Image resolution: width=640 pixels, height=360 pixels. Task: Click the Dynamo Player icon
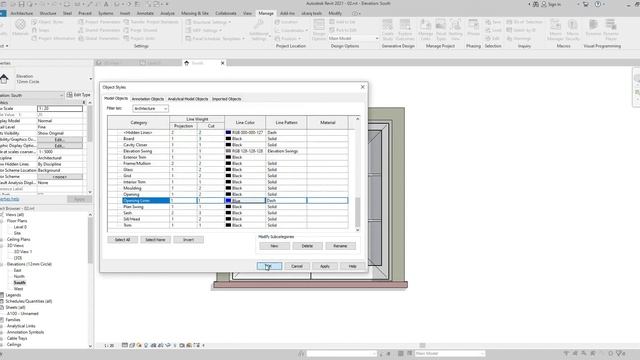[x=611, y=25]
